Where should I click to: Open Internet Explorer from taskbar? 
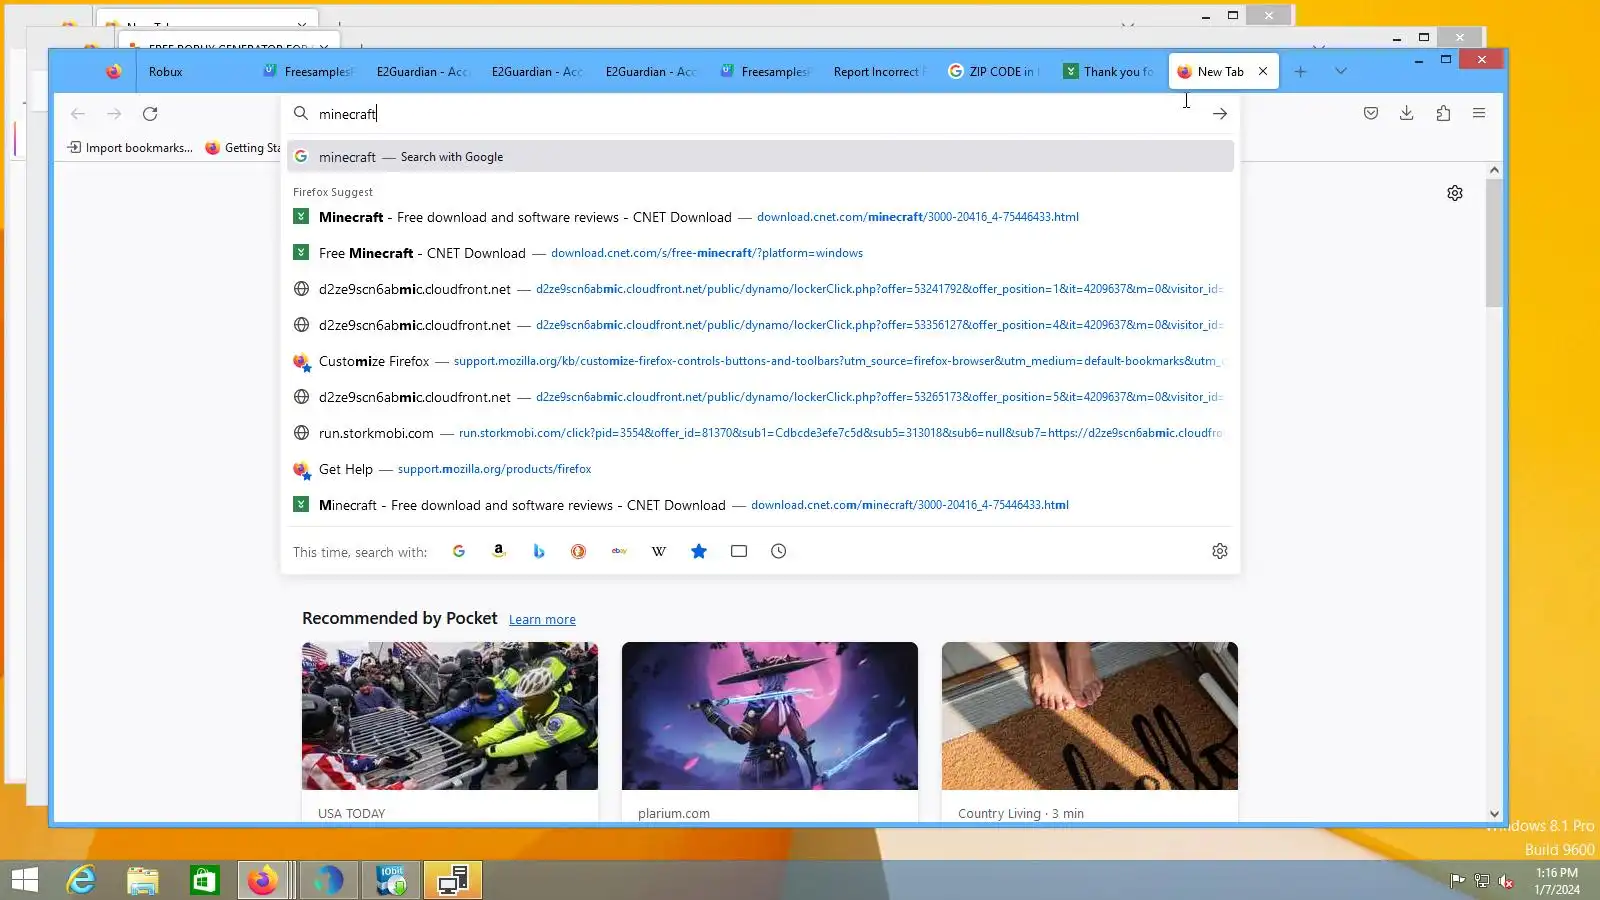point(81,880)
